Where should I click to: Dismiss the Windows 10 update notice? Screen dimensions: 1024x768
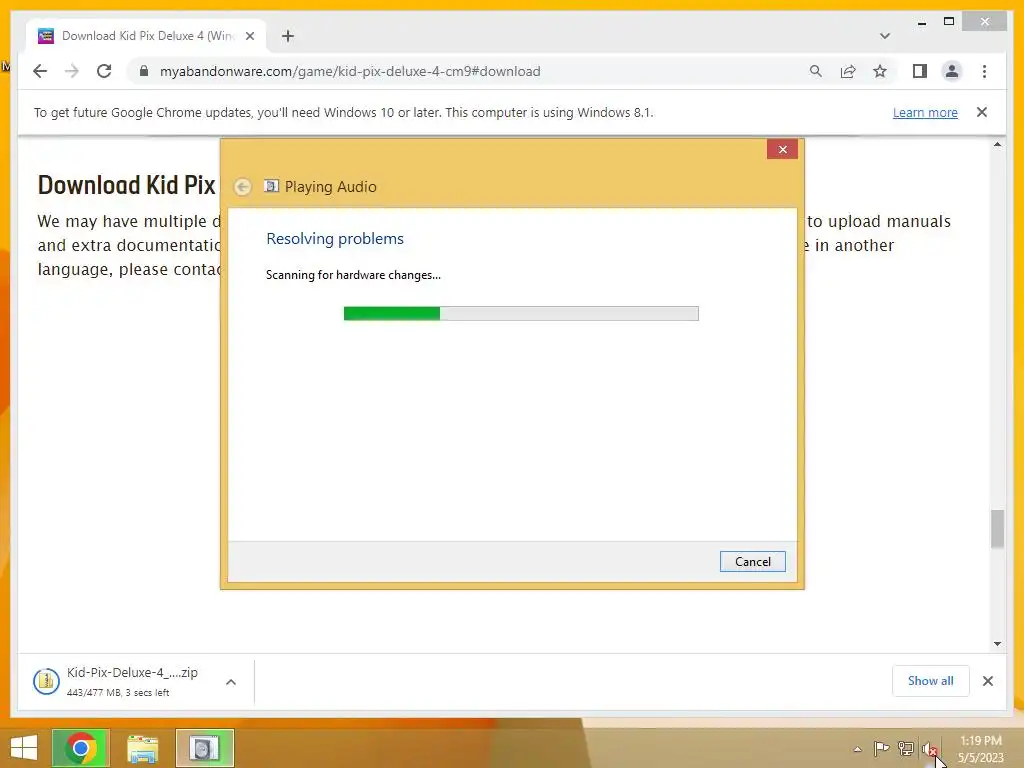pos(982,112)
